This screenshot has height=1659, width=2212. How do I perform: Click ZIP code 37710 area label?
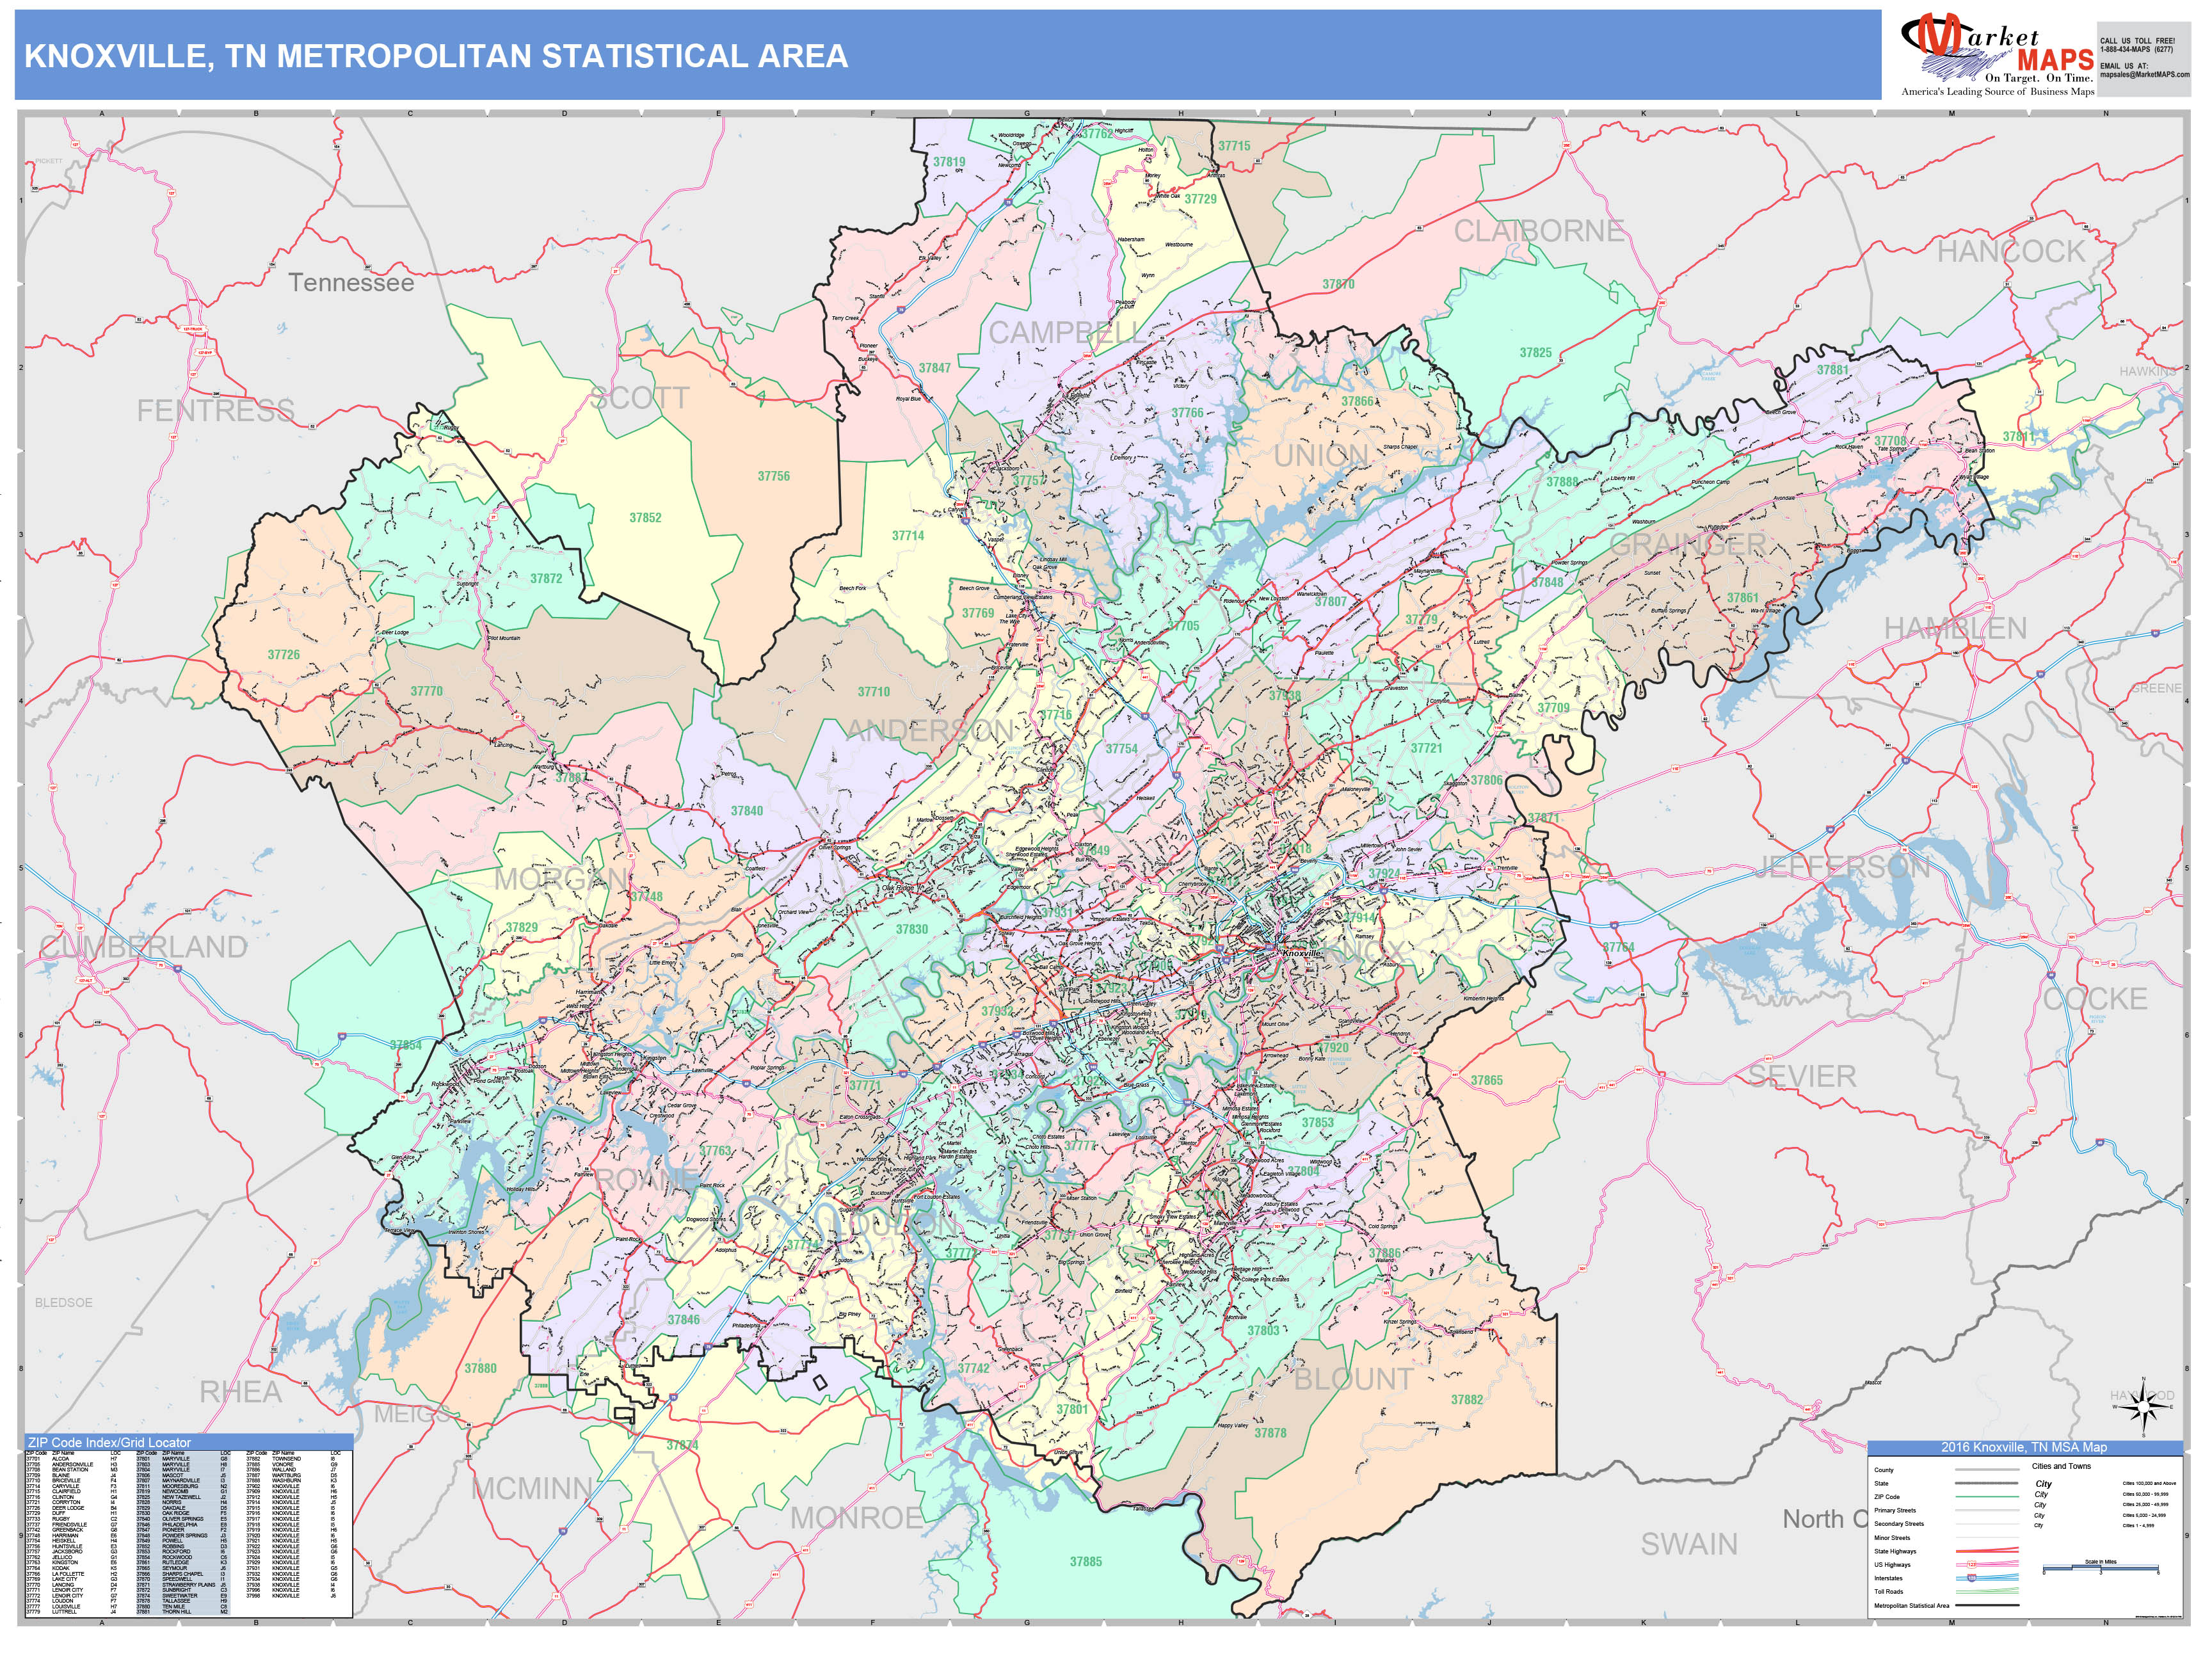(x=873, y=692)
